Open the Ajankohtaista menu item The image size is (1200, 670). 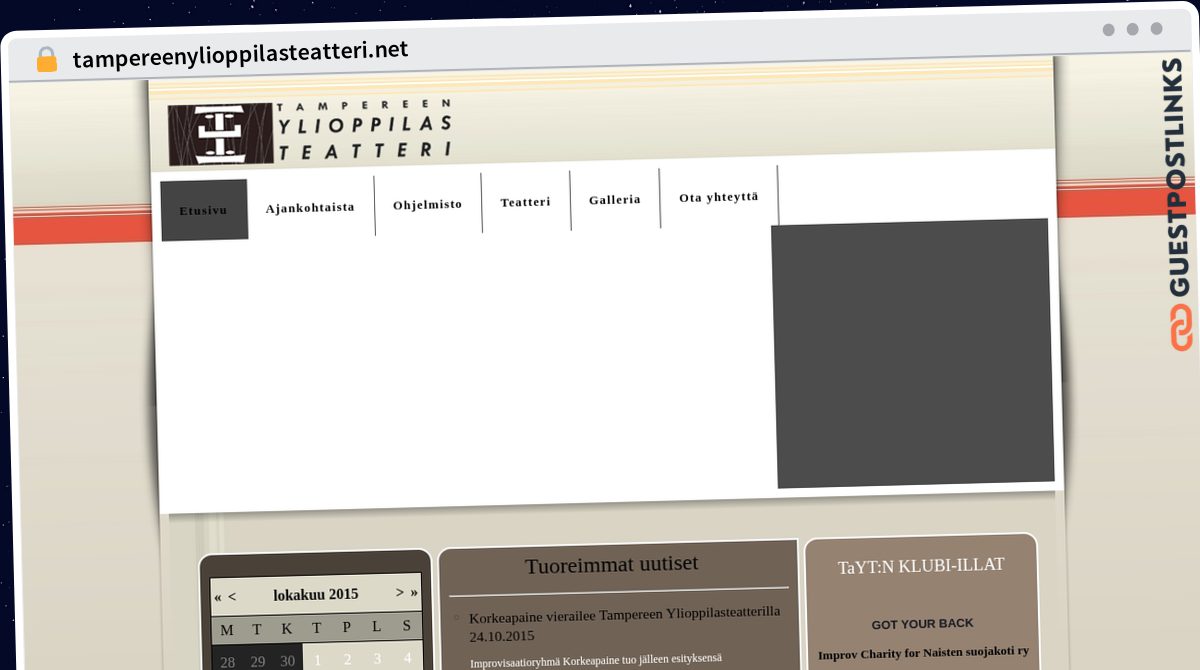[x=310, y=208]
